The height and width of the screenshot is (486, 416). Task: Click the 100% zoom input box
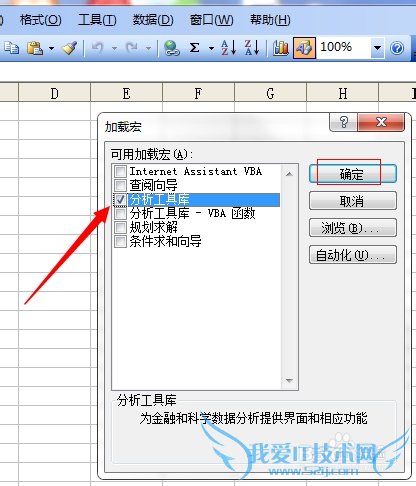pyautogui.click(x=343, y=47)
